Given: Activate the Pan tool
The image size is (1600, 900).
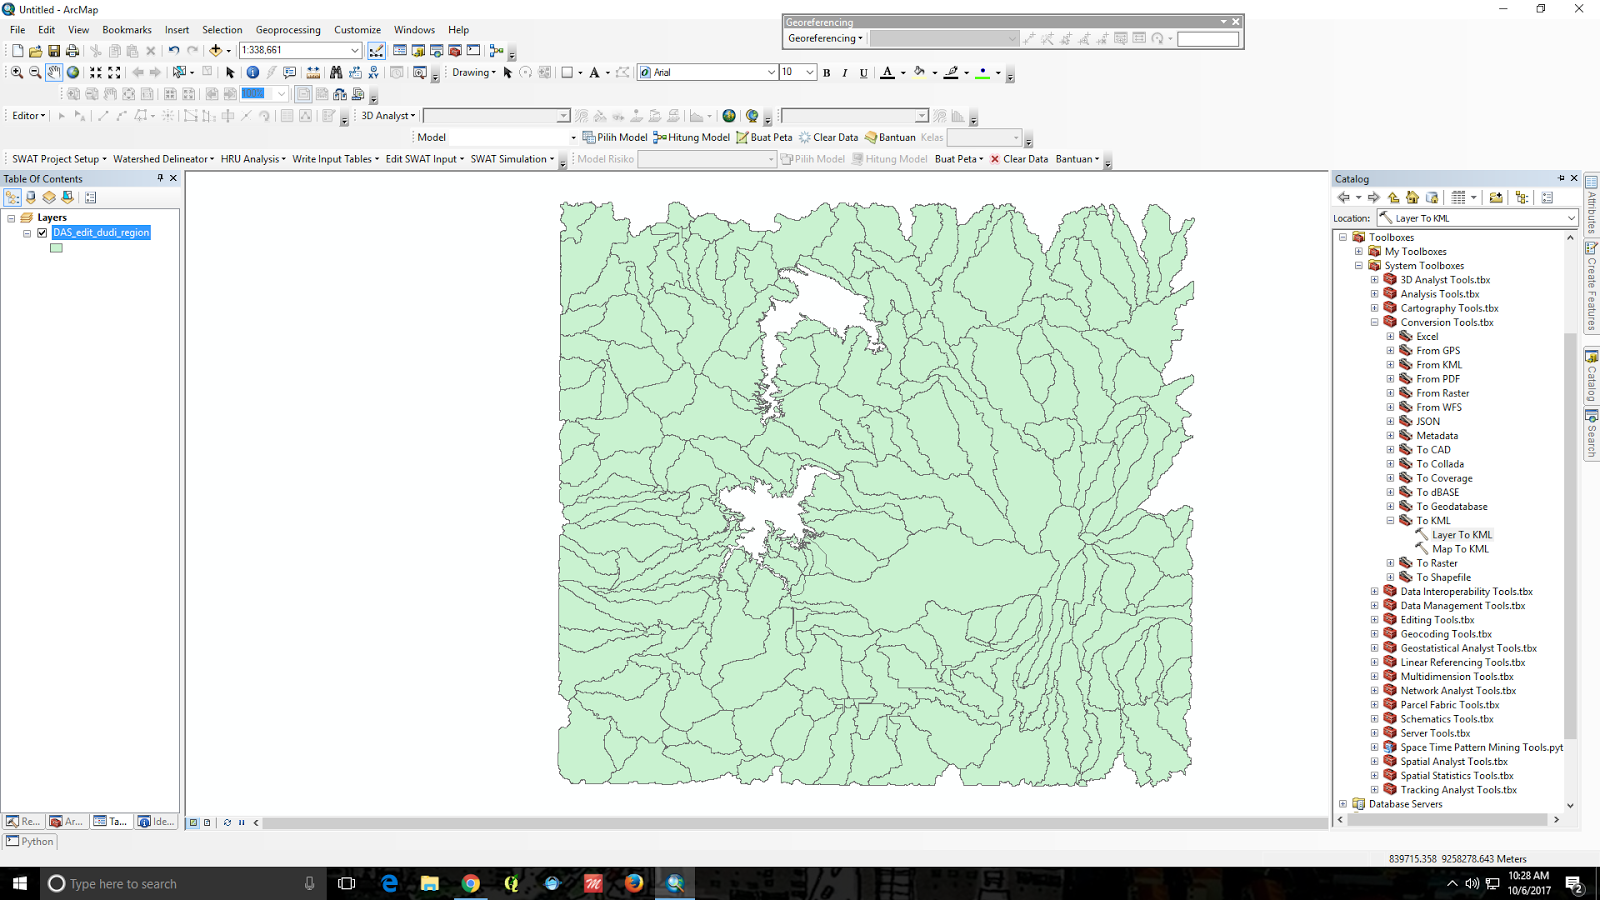Looking at the screenshot, I should (55, 72).
